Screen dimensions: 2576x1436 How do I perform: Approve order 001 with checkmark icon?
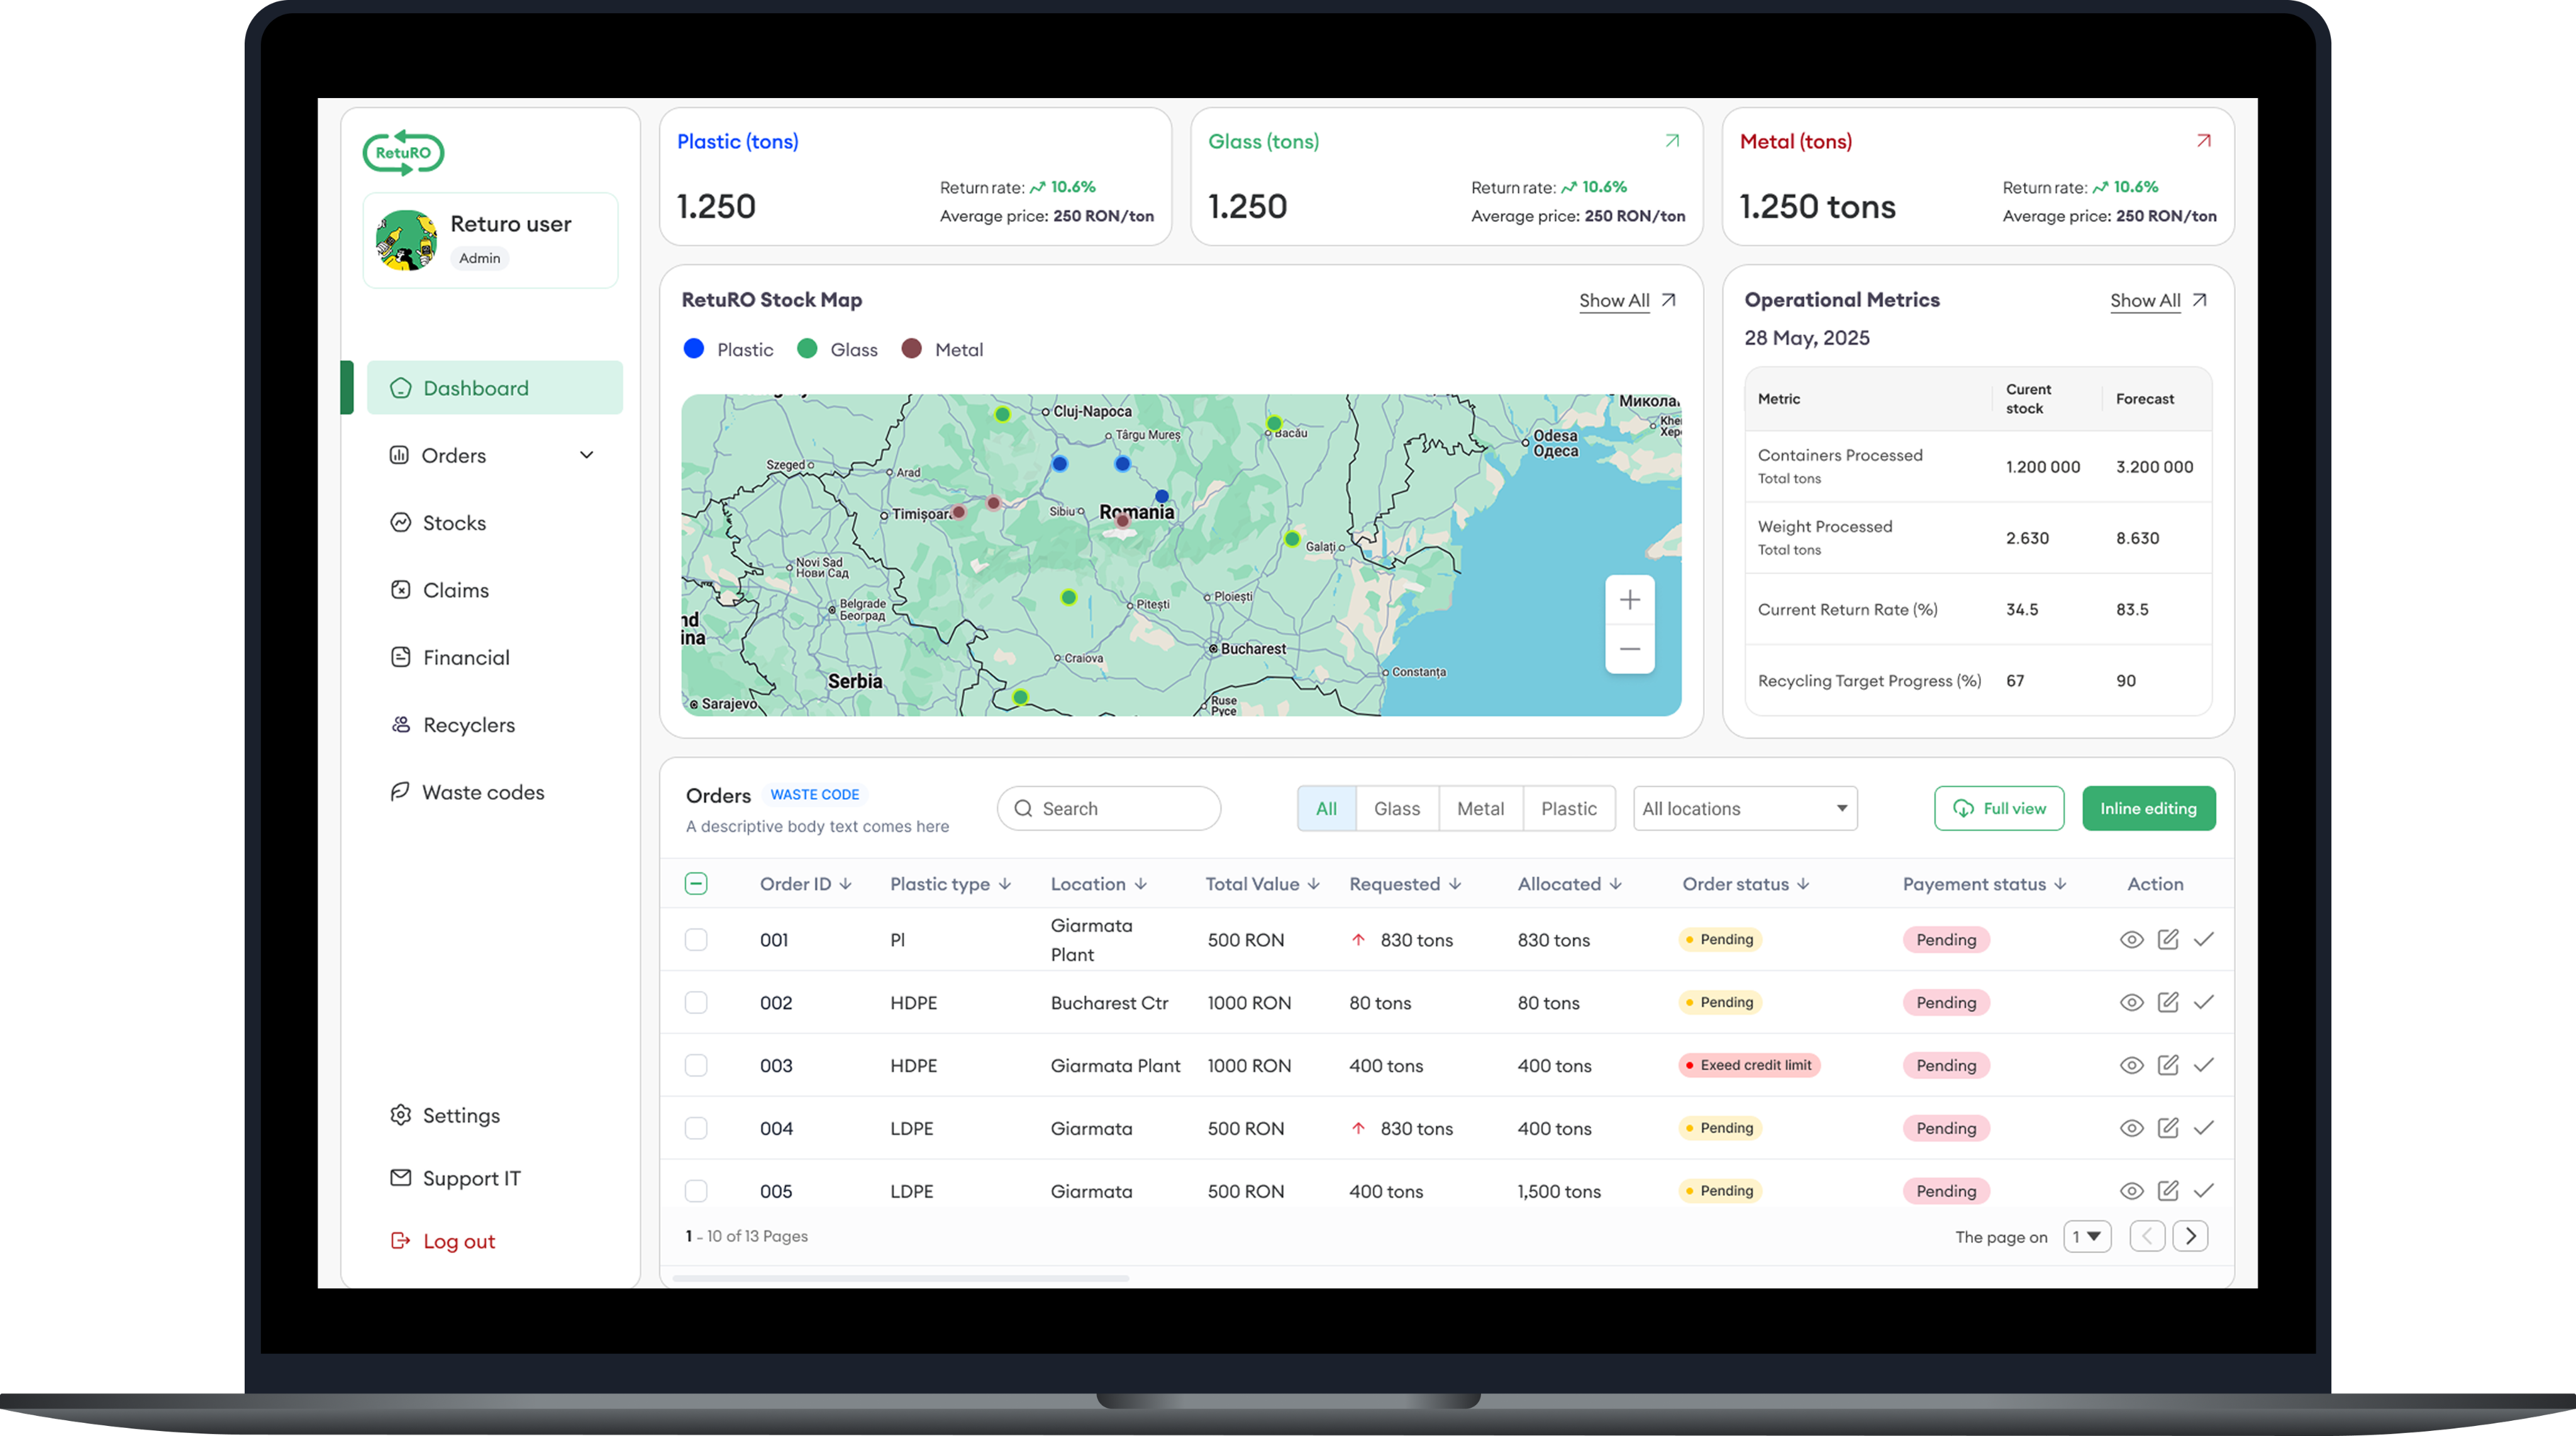pyautogui.click(x=2203, y=939)
